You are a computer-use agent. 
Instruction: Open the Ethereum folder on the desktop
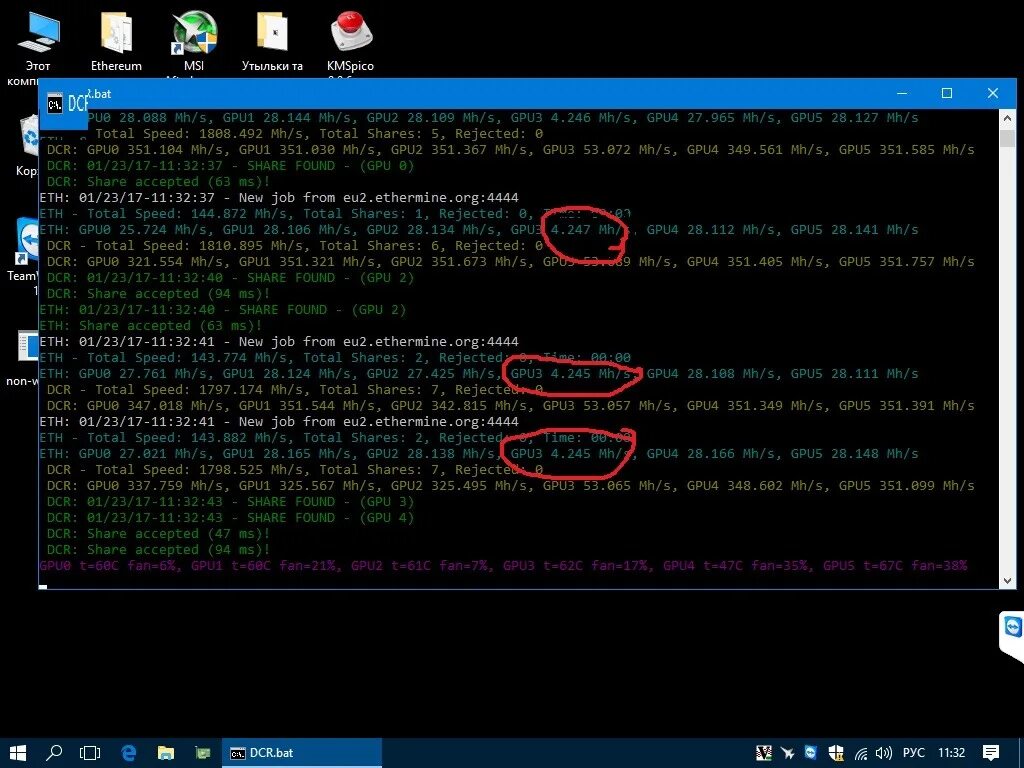click(116, 40)
